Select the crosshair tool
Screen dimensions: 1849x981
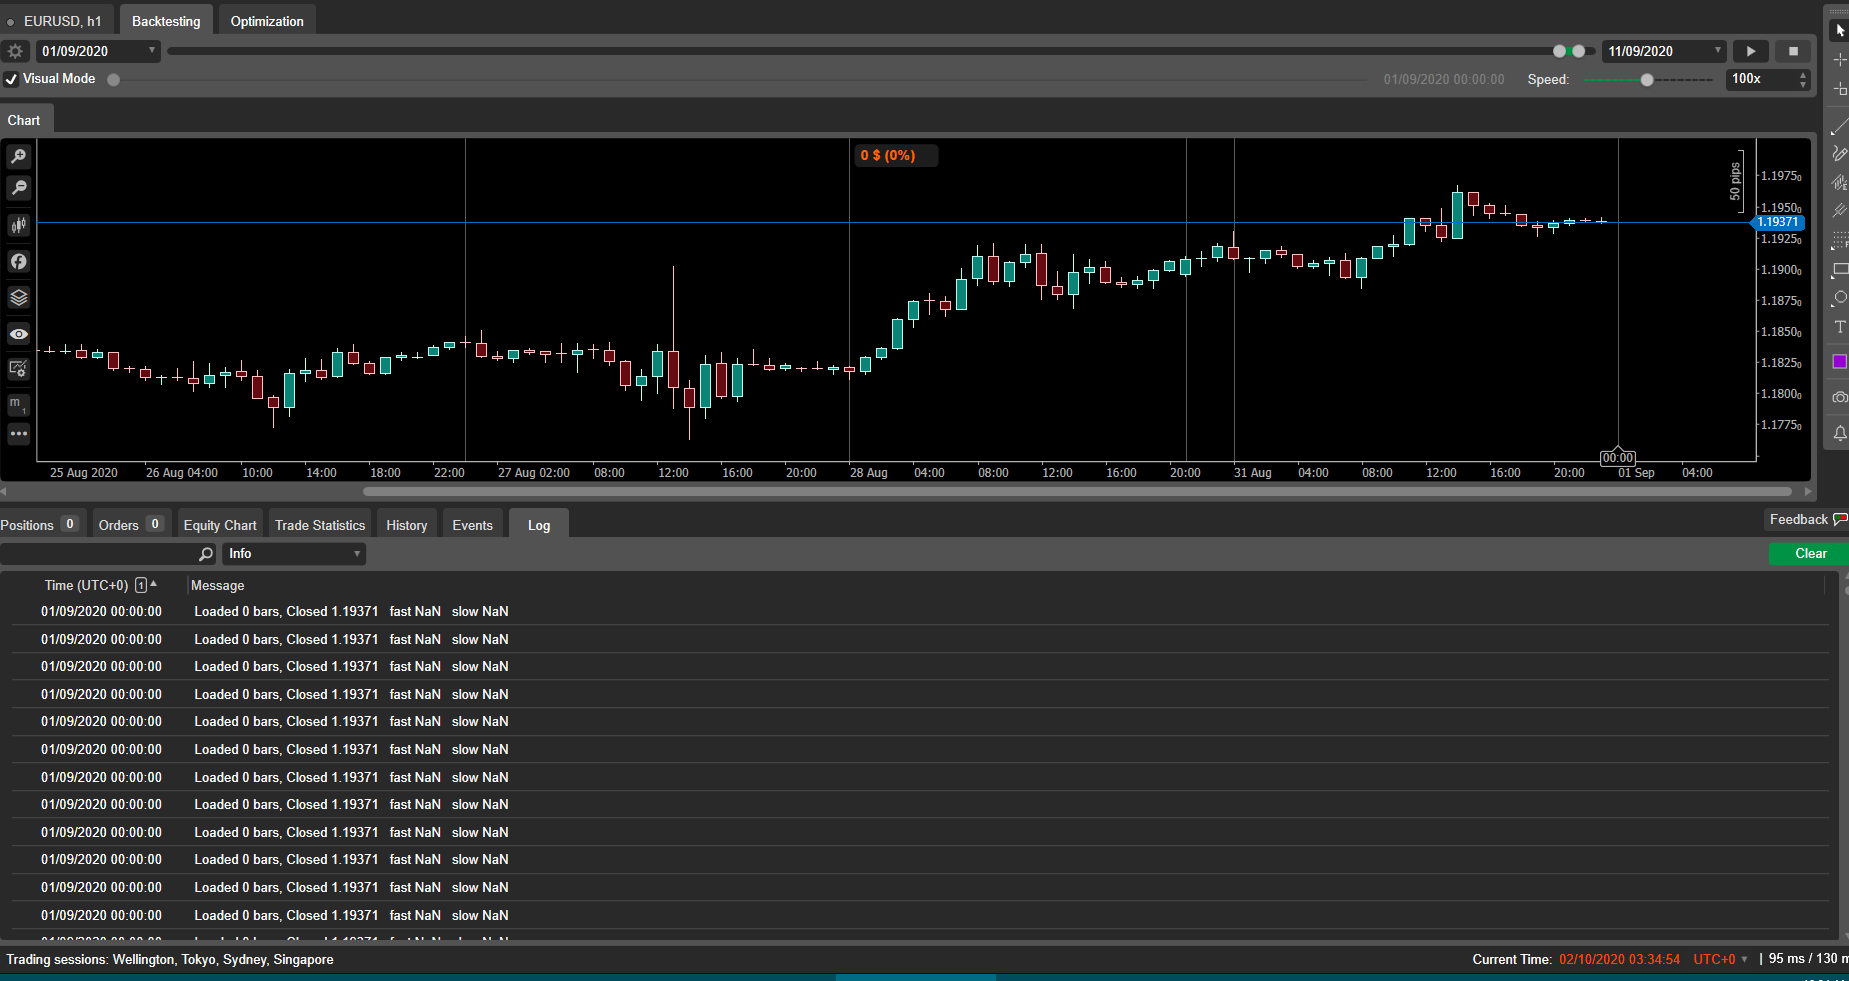click(x=1839, y=60)
